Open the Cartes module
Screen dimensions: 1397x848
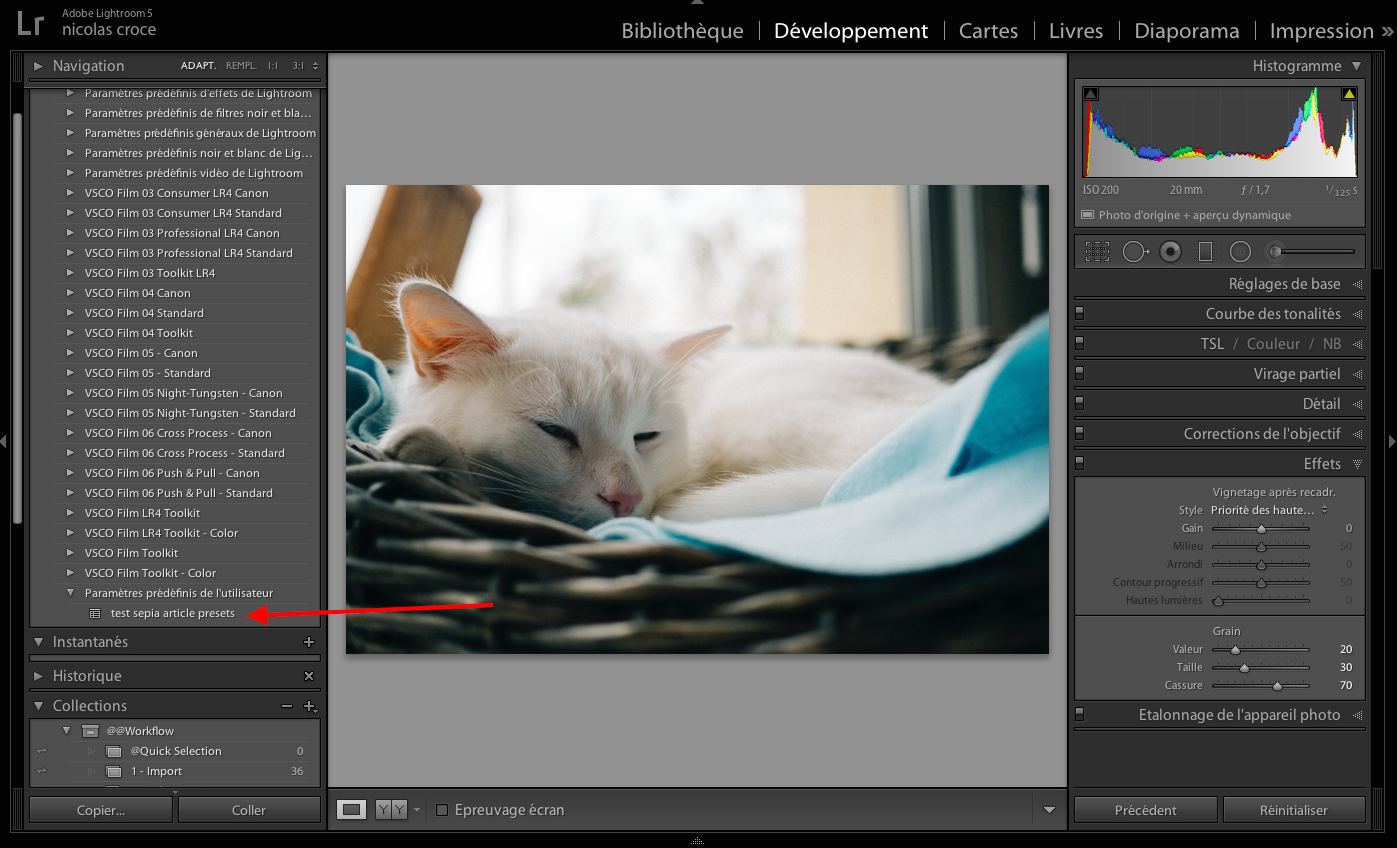click(987, 31)
